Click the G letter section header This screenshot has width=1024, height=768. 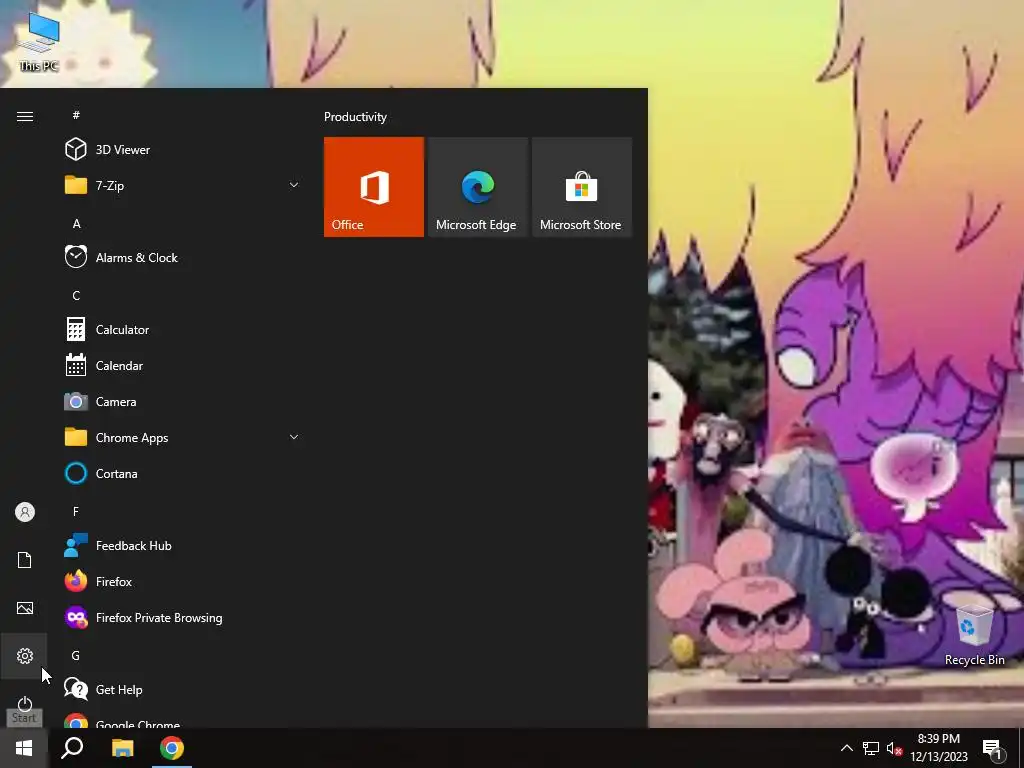[76, 655]
